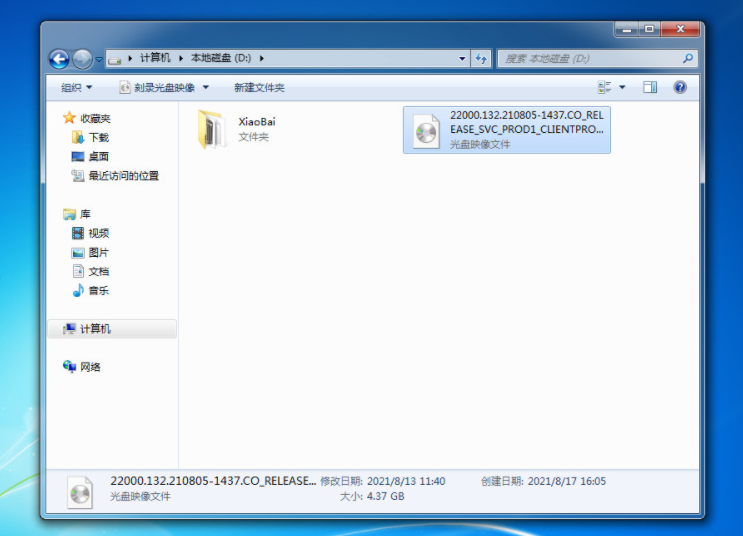743x536 pixels.
Task: Click the 库 libraries icon
Action: (x=69, y=214)
